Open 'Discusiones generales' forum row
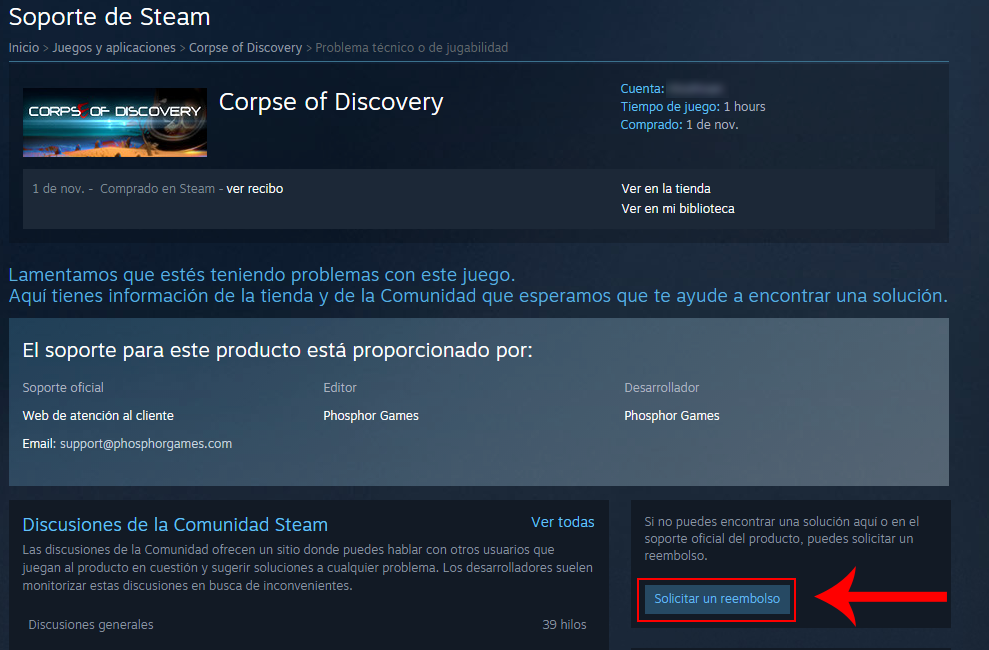 (308, 625)
